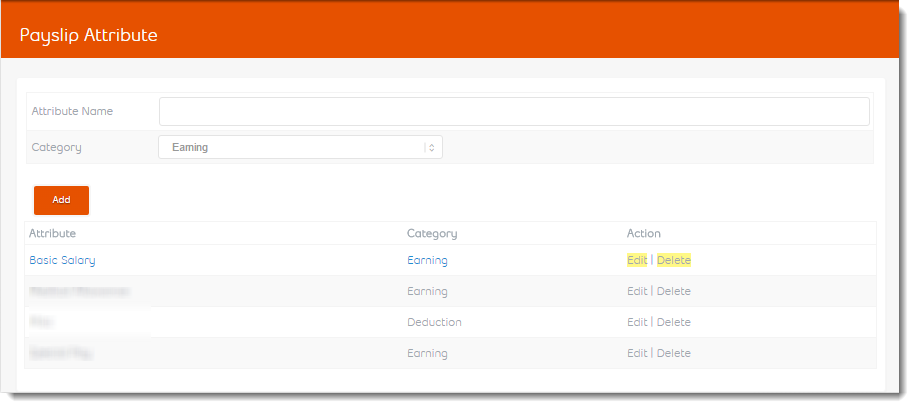The image size is (914, 408).
Task: Click the Category column header
Action: pyautogui.click(x=432, y=234)
